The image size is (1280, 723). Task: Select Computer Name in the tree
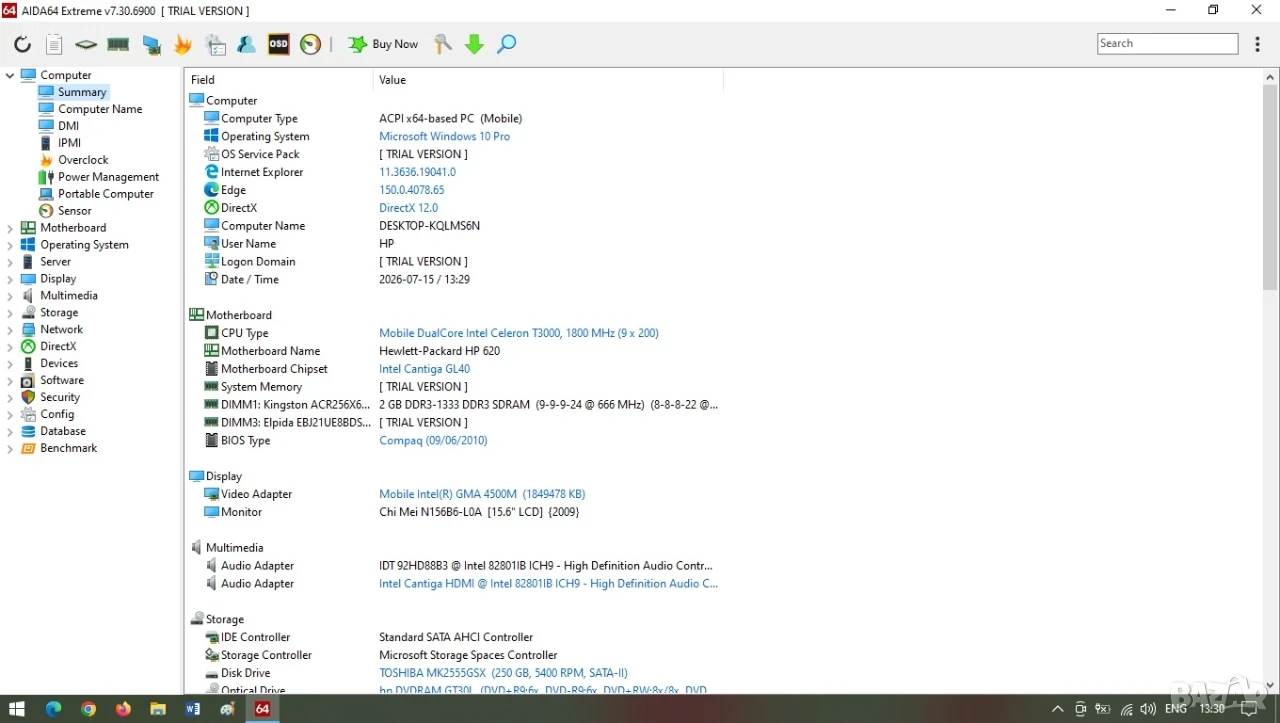100,109
